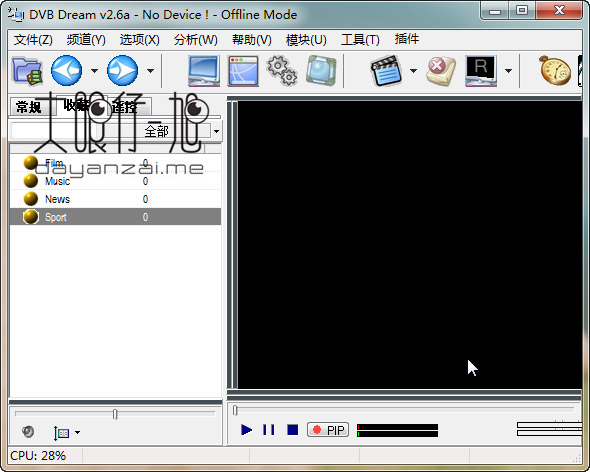590x472 pixels.
Task: Open the 帮助(V) menu
Action: (x=252, y=39)
